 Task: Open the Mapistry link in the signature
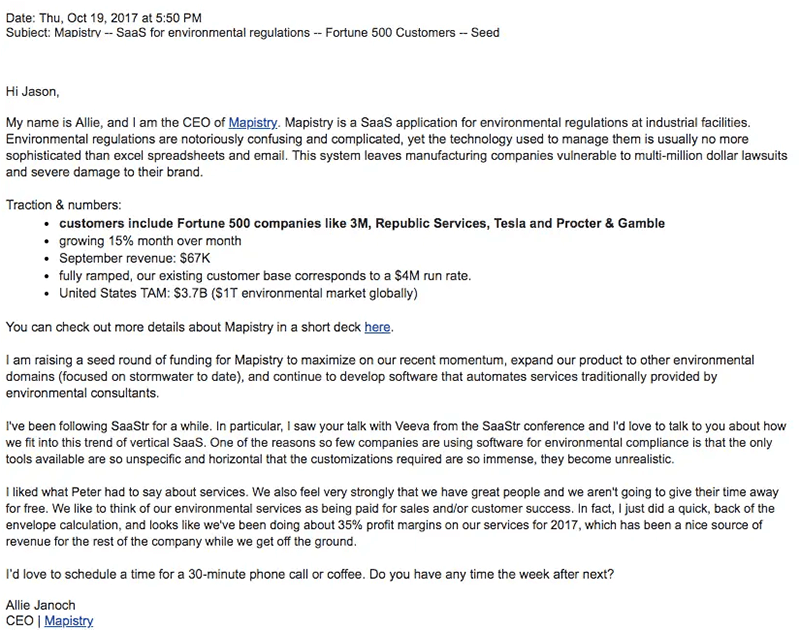click(x=68, y=621)
